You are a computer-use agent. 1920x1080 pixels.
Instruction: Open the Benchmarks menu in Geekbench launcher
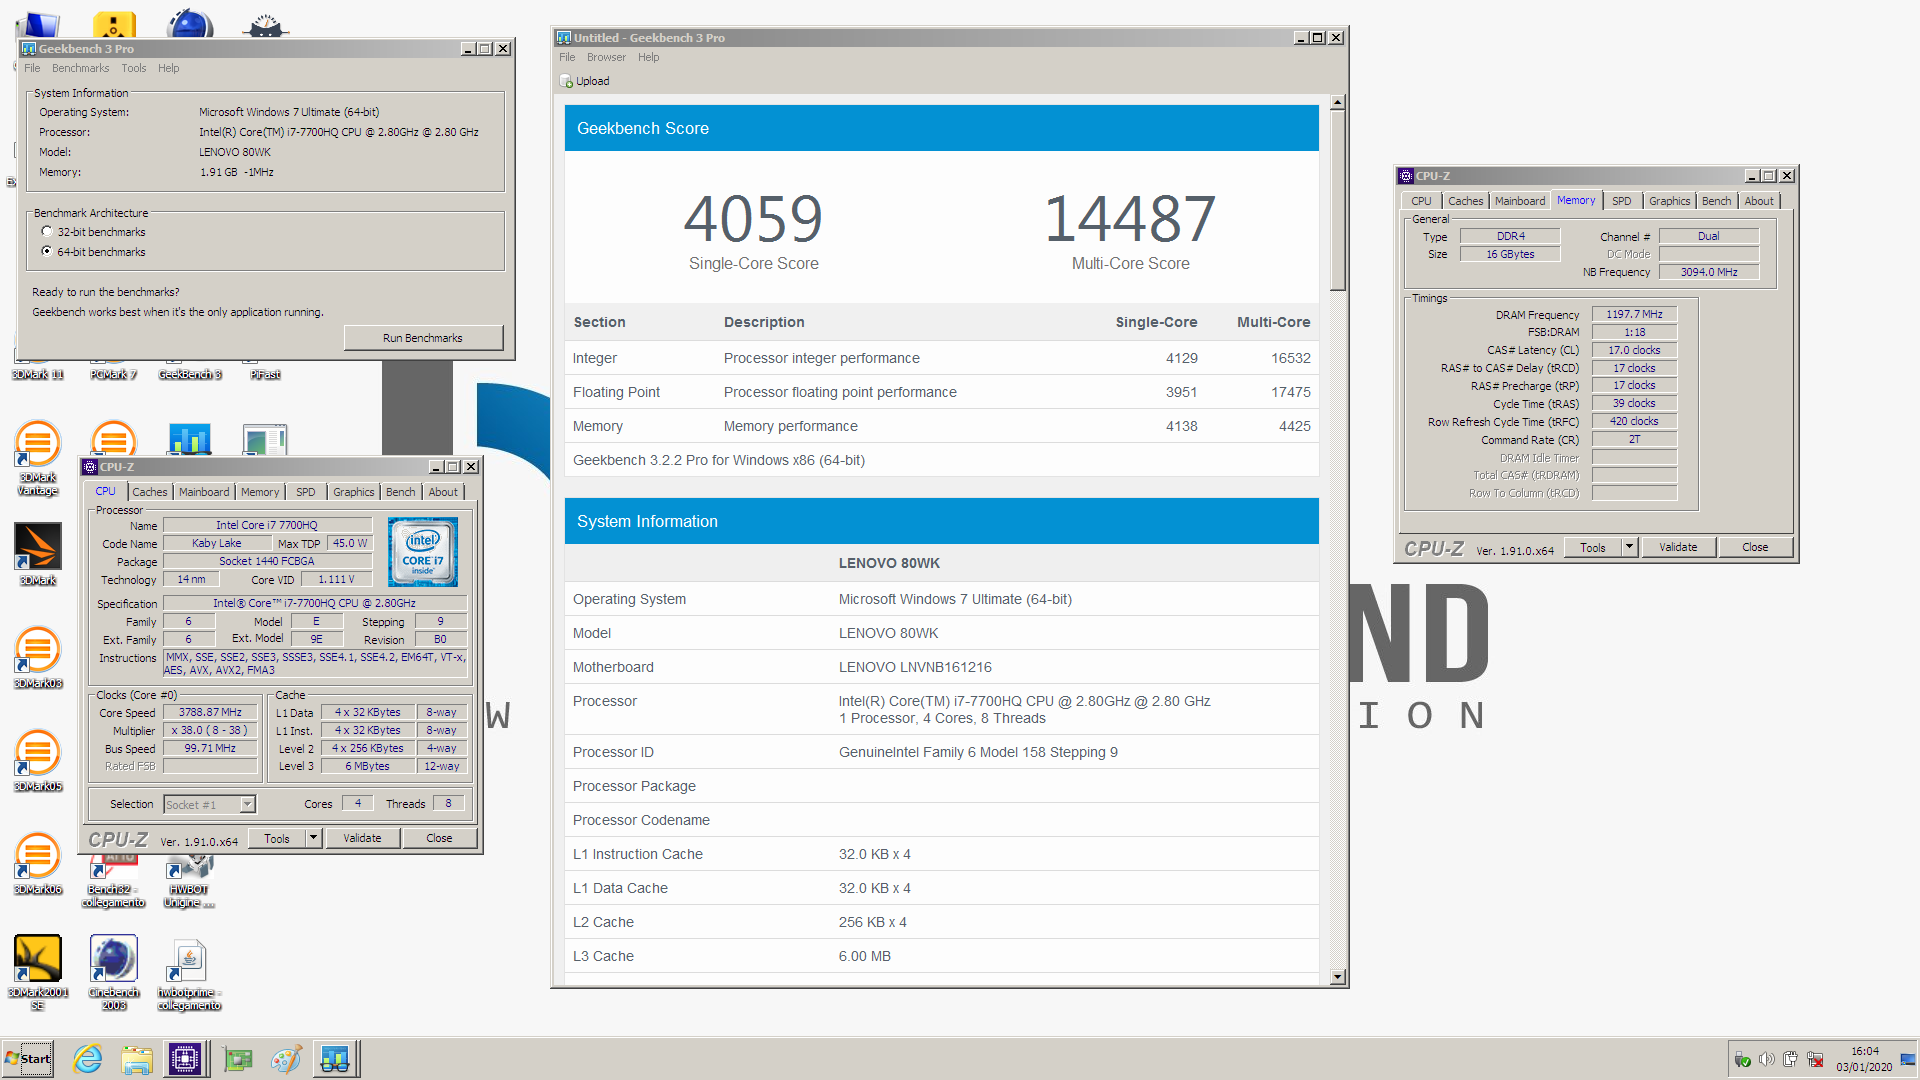click(x=80, y=68)
